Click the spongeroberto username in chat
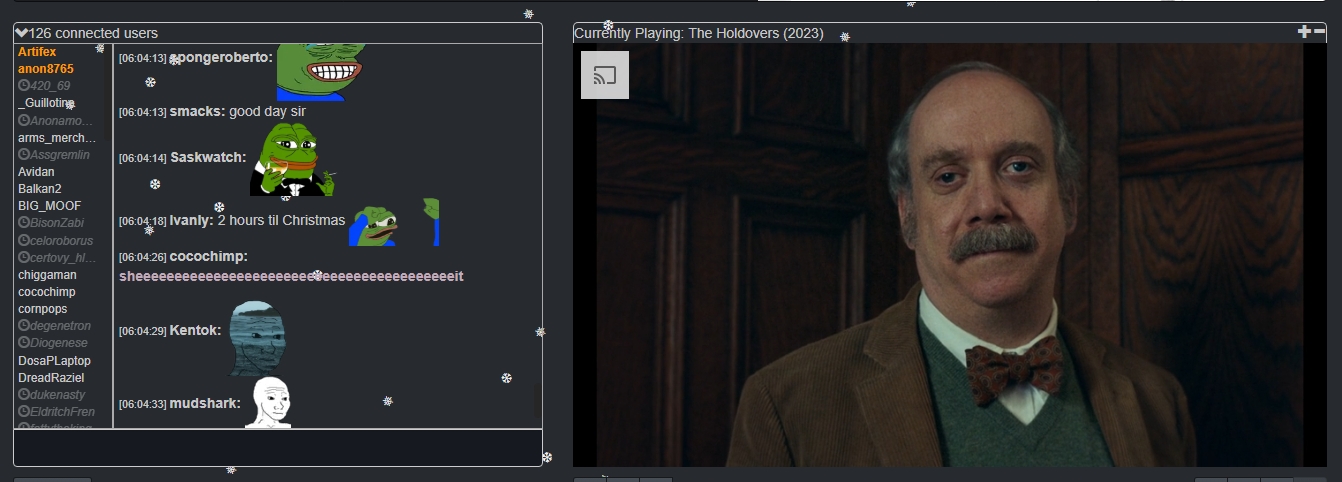 click(221, 58)
